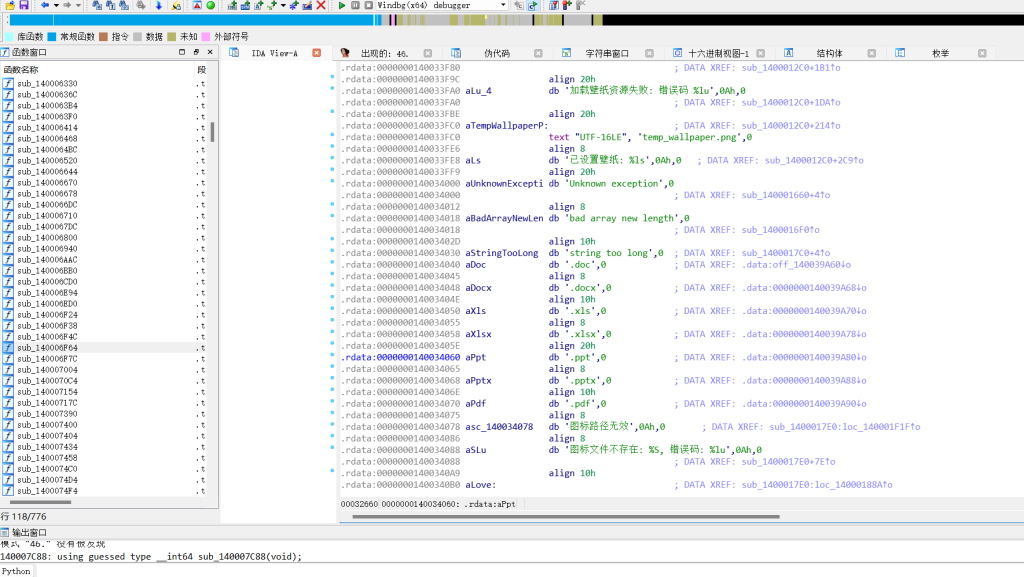Click the back navigation arrow
1024x577 pixels.
pyautogui.click(x=44, y=5)
